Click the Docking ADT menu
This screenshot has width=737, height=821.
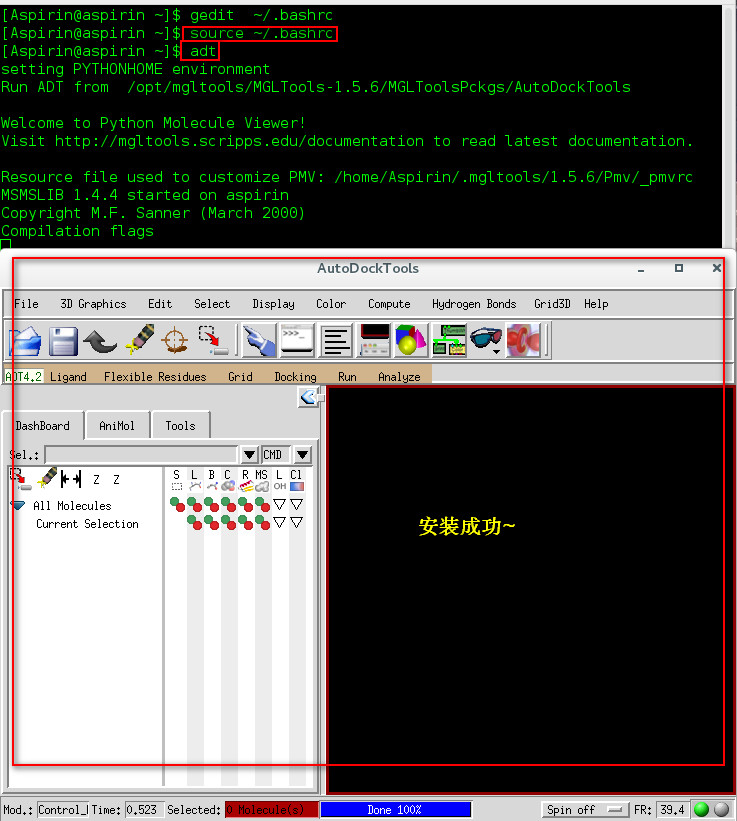tap(296, 377)
